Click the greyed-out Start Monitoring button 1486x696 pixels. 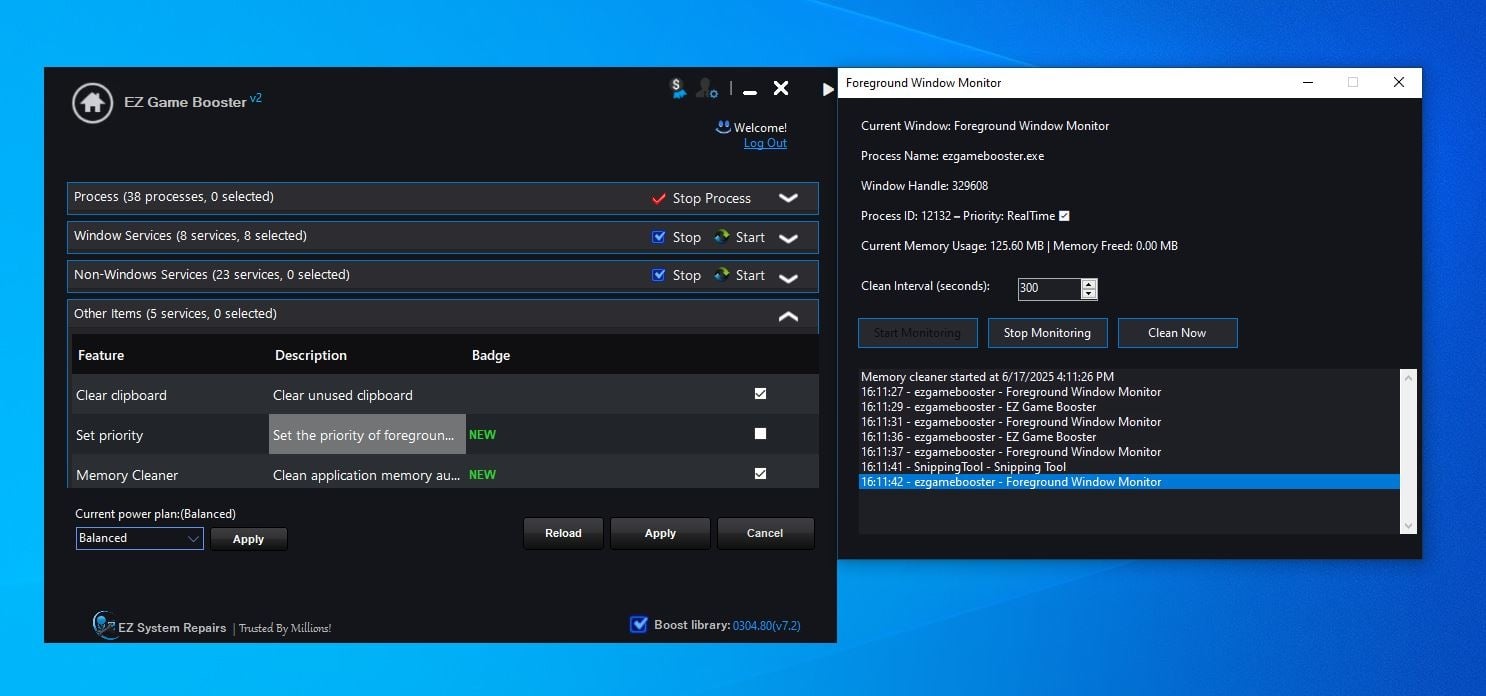point(917,333)
